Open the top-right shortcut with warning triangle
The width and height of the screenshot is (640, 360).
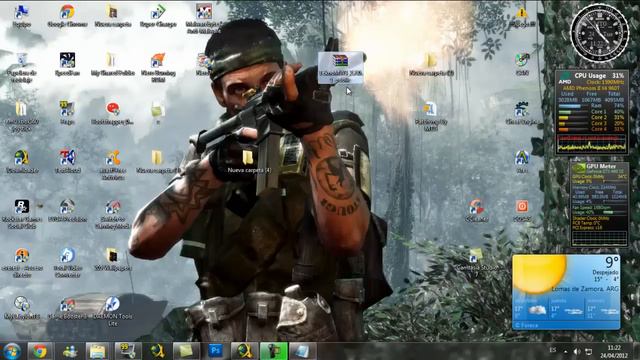pyautogui.click(x=522, y=16)
